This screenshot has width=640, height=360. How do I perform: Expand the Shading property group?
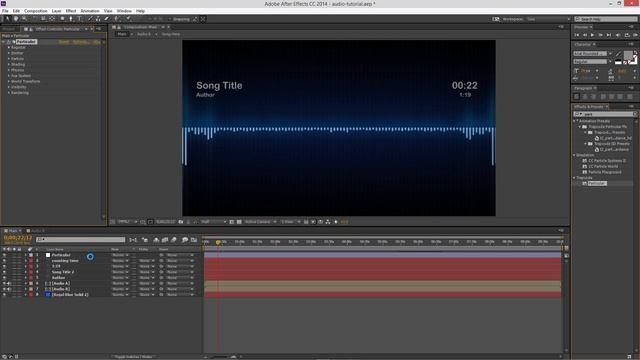9,64
